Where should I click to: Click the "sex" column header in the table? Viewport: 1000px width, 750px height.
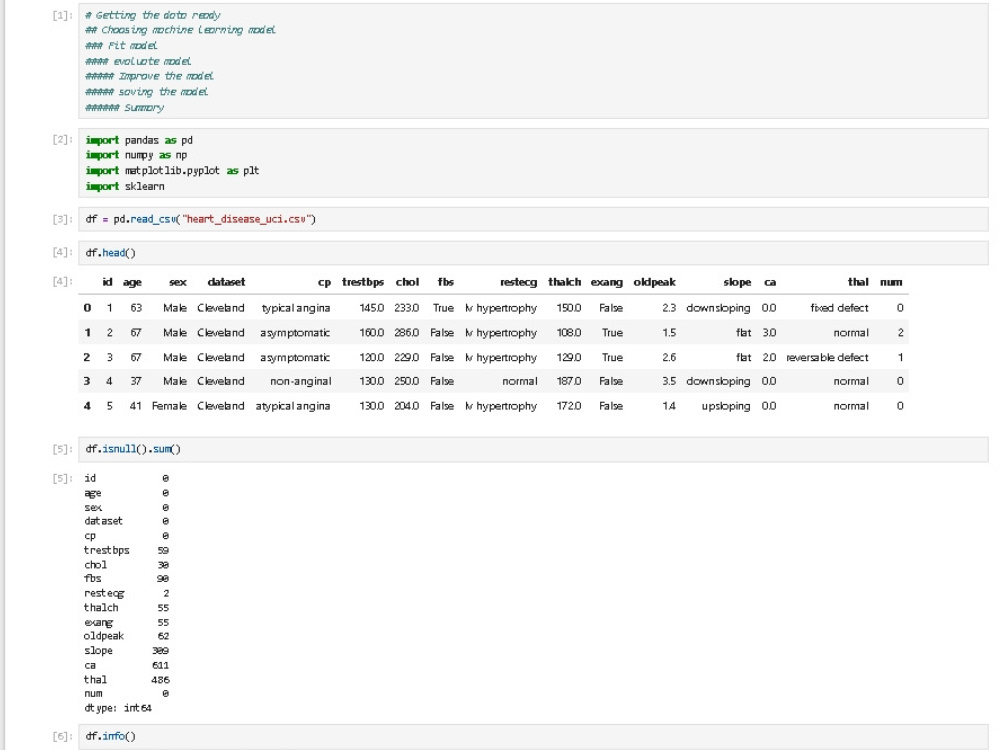[178, 282]
